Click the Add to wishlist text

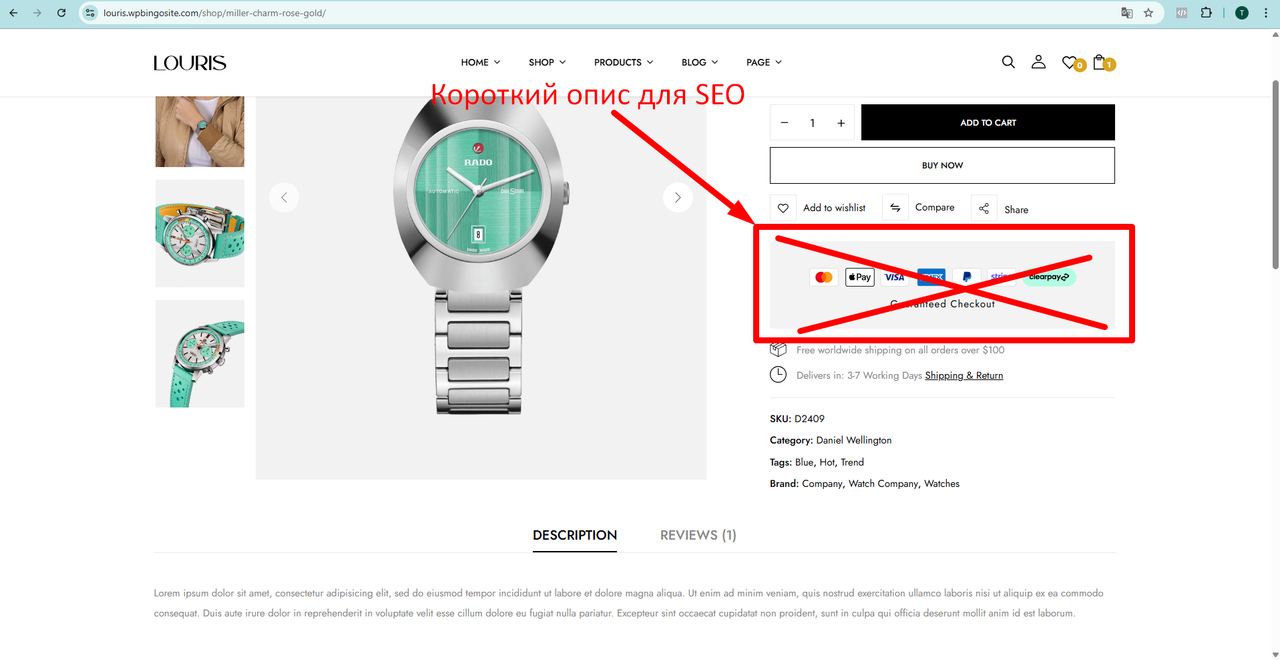[x=834, y=208]
